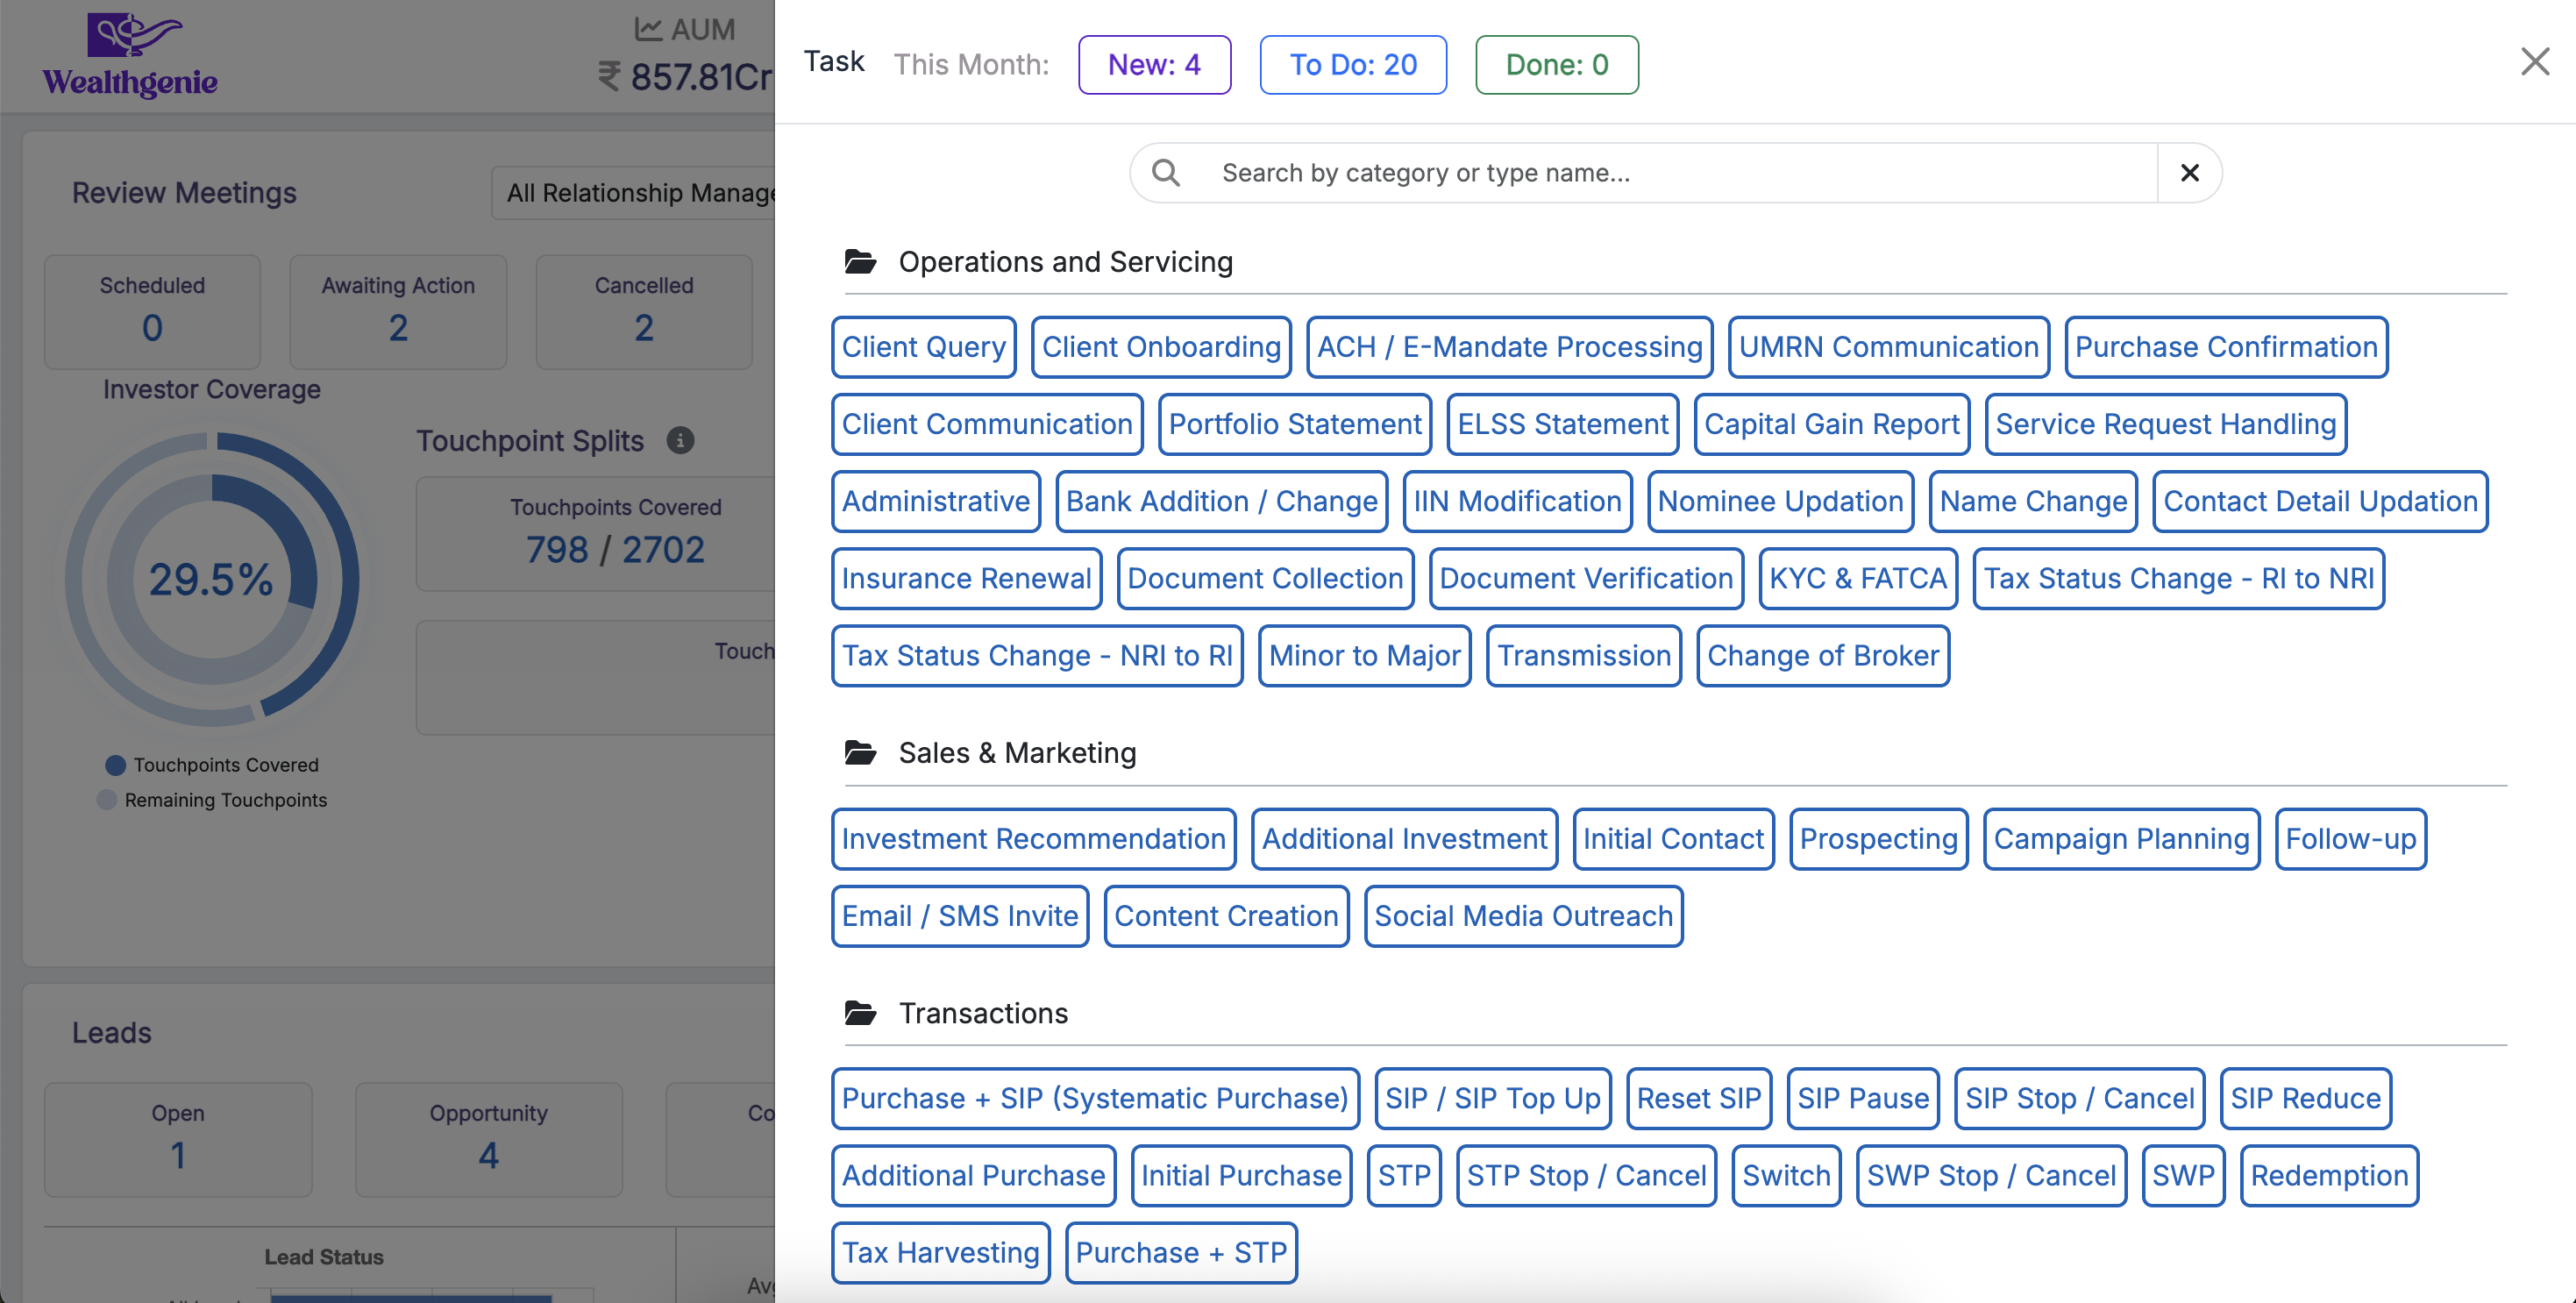
Task: Select the New: 4 filter
Action: point(1154,65)
